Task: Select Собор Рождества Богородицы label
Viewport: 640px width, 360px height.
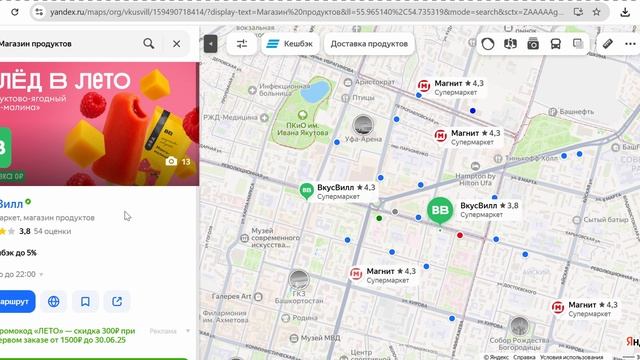Action: point(519,344)
